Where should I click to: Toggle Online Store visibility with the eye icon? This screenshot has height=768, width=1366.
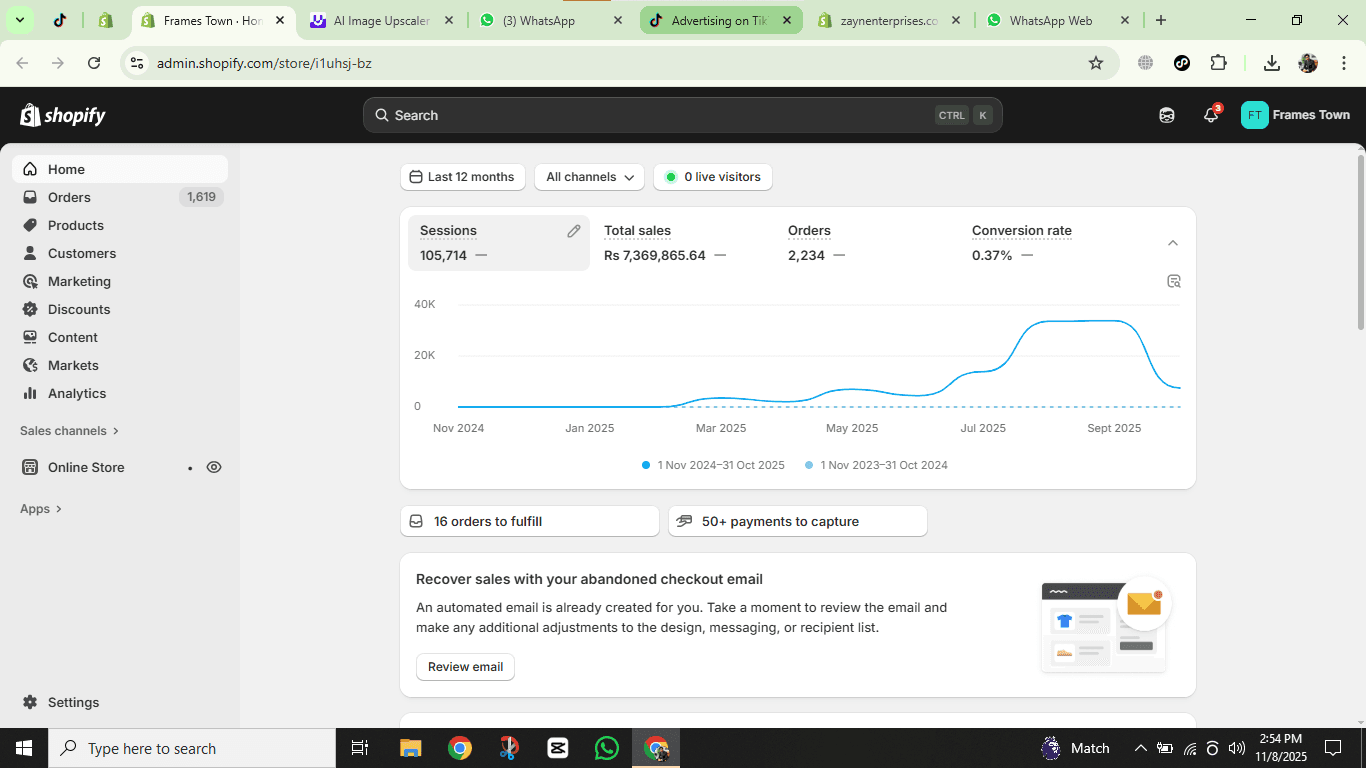(213, 467)
